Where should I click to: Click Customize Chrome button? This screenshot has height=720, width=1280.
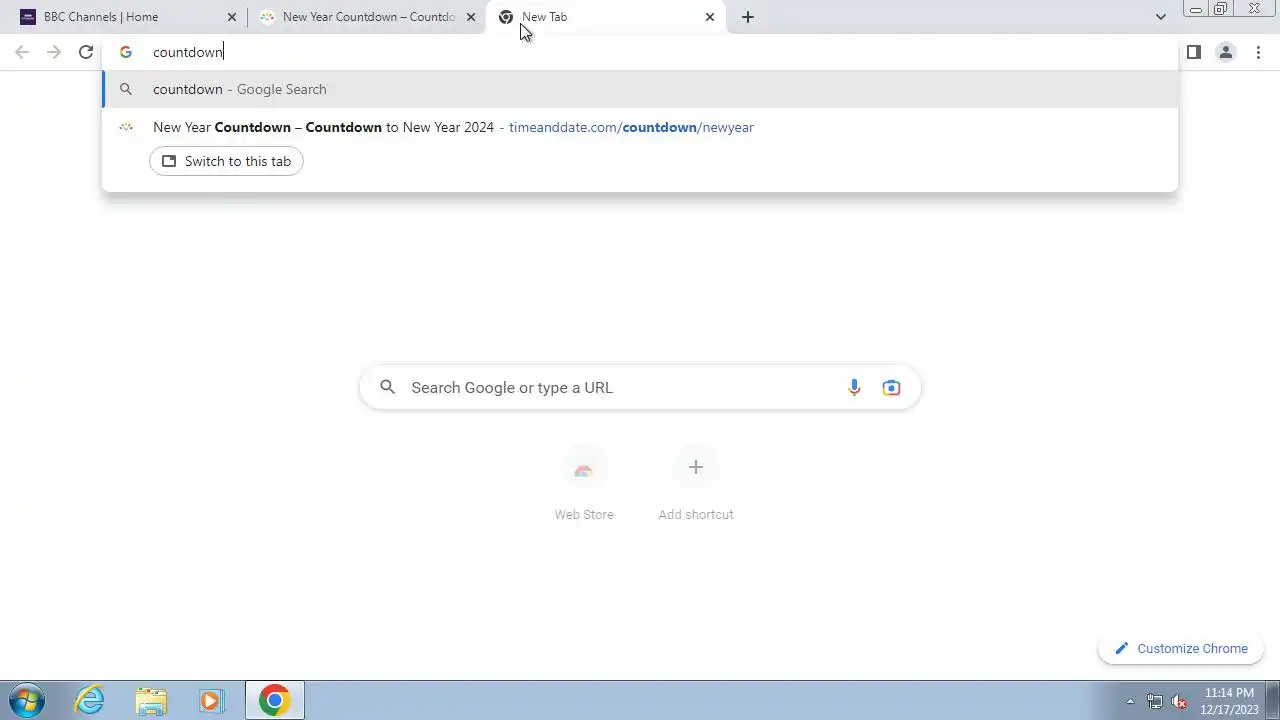pos(1181,648)
